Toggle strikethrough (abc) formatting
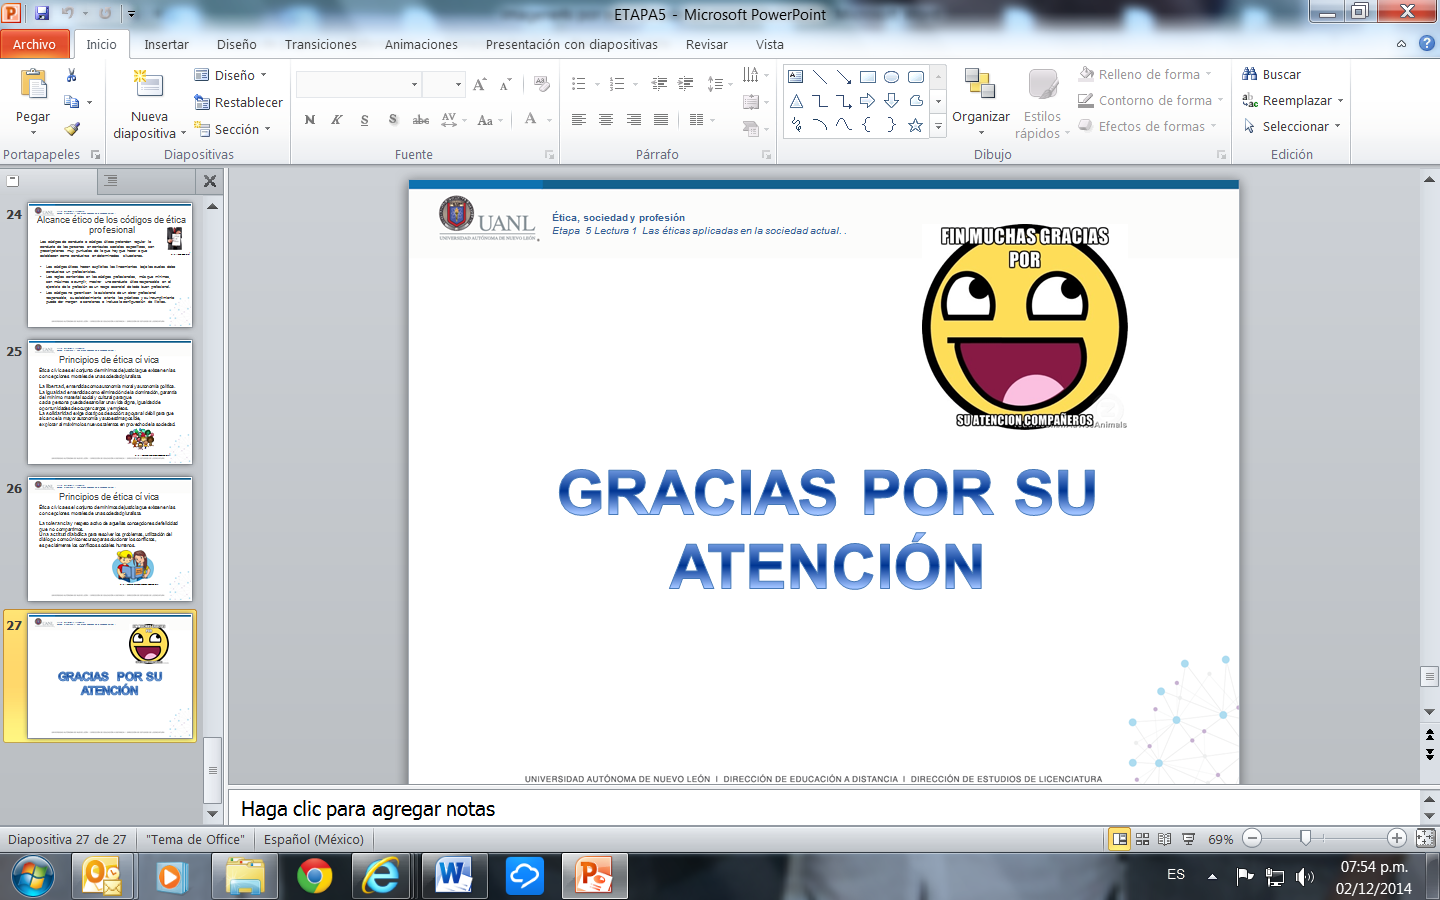Viewport: 1440px width, 900px height. (421, 120)
